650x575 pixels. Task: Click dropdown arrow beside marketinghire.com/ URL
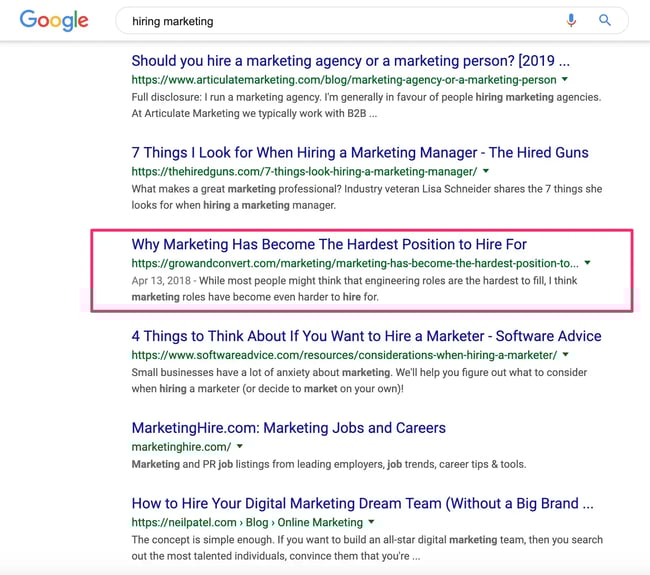click(240, 446)
